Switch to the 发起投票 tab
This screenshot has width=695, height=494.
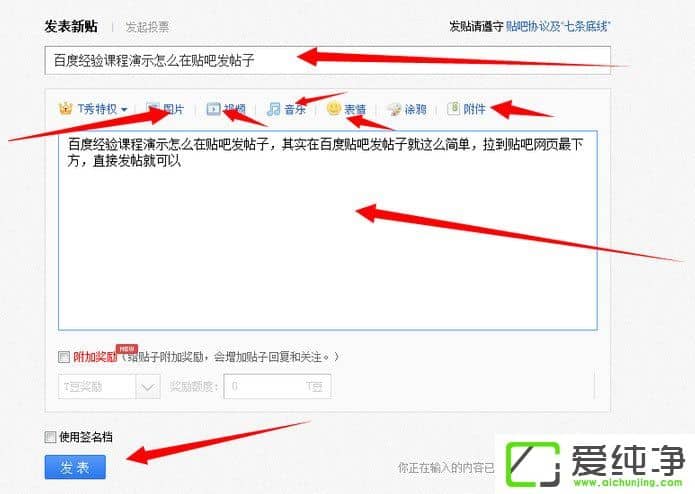coord(147,27)
